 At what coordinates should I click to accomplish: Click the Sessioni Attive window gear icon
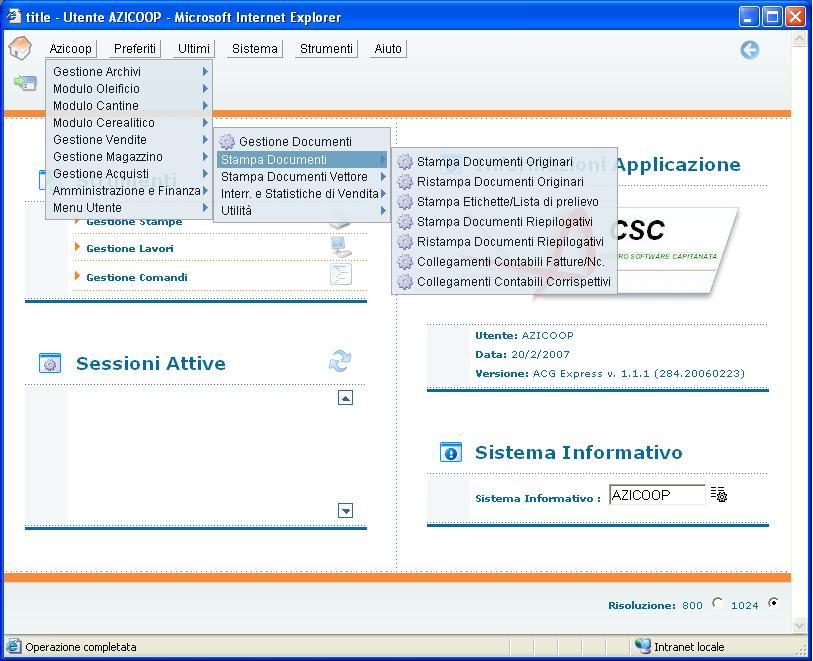(50, 363)
